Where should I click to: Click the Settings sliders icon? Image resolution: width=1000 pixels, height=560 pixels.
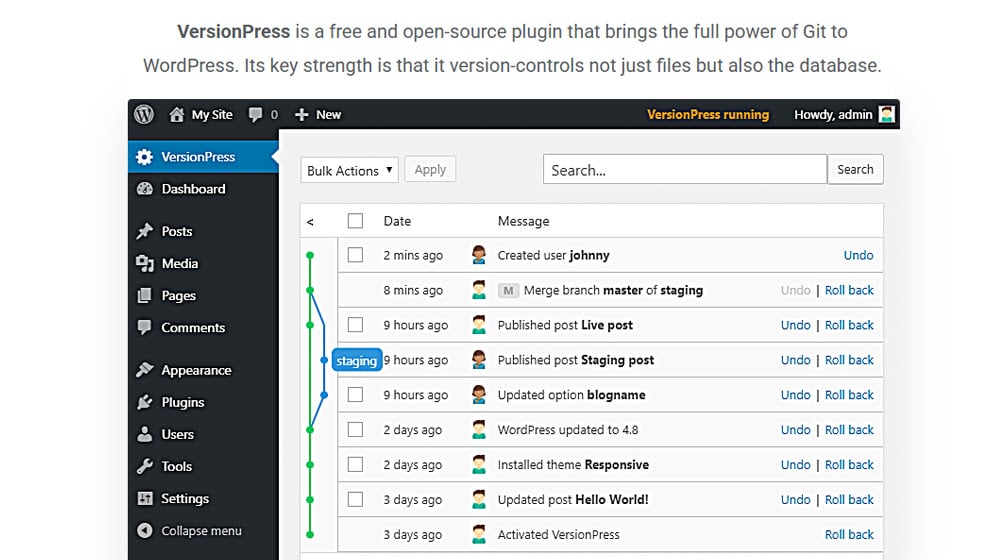[x=145, y=498]
